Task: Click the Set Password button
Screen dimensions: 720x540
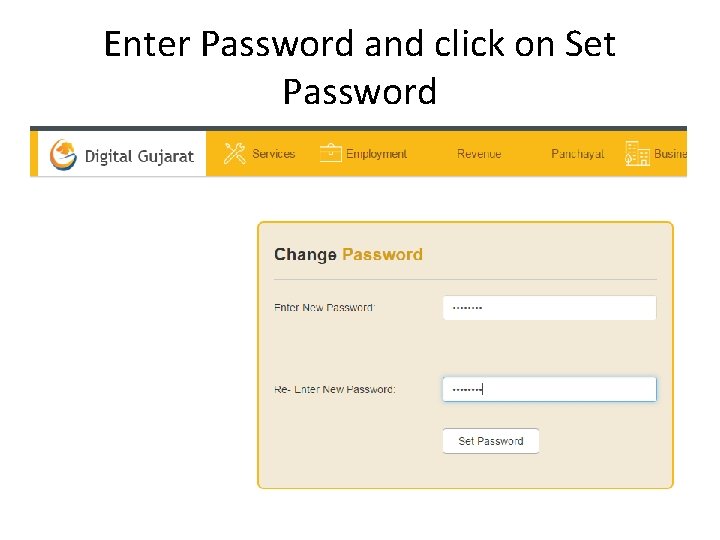Action: (x=491, y=441)
